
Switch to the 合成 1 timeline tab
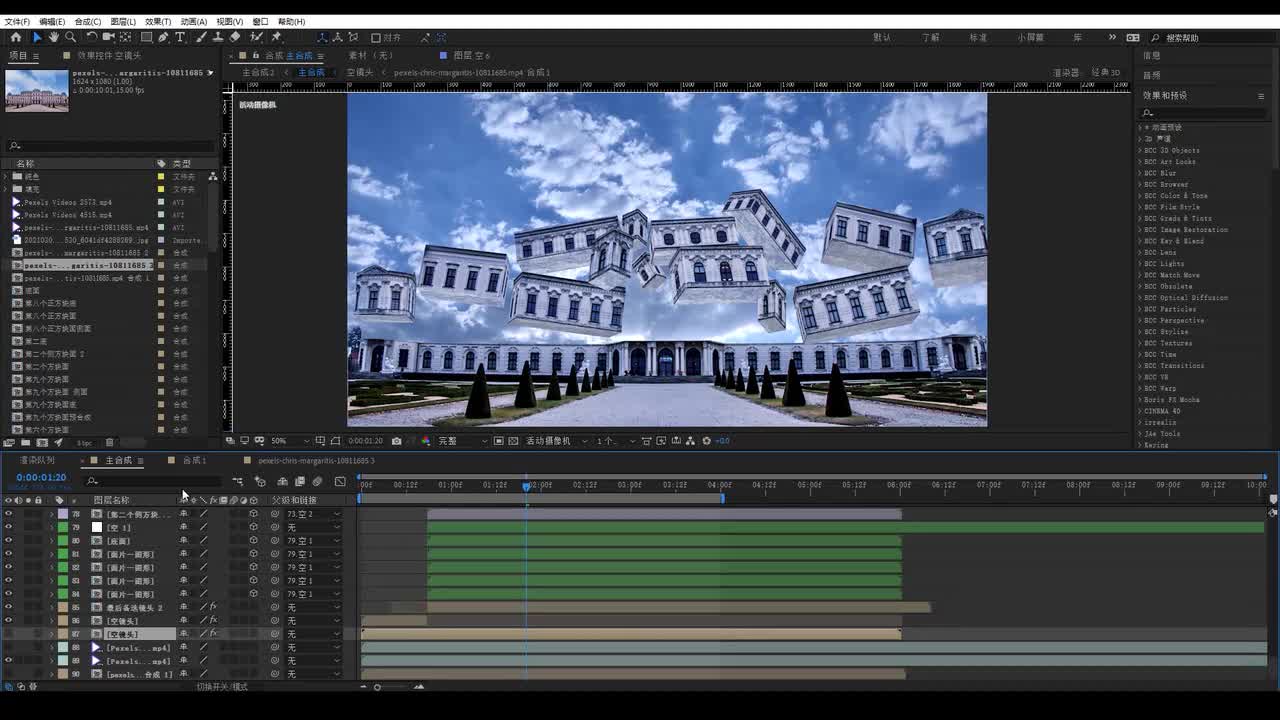tap(194, 460)
